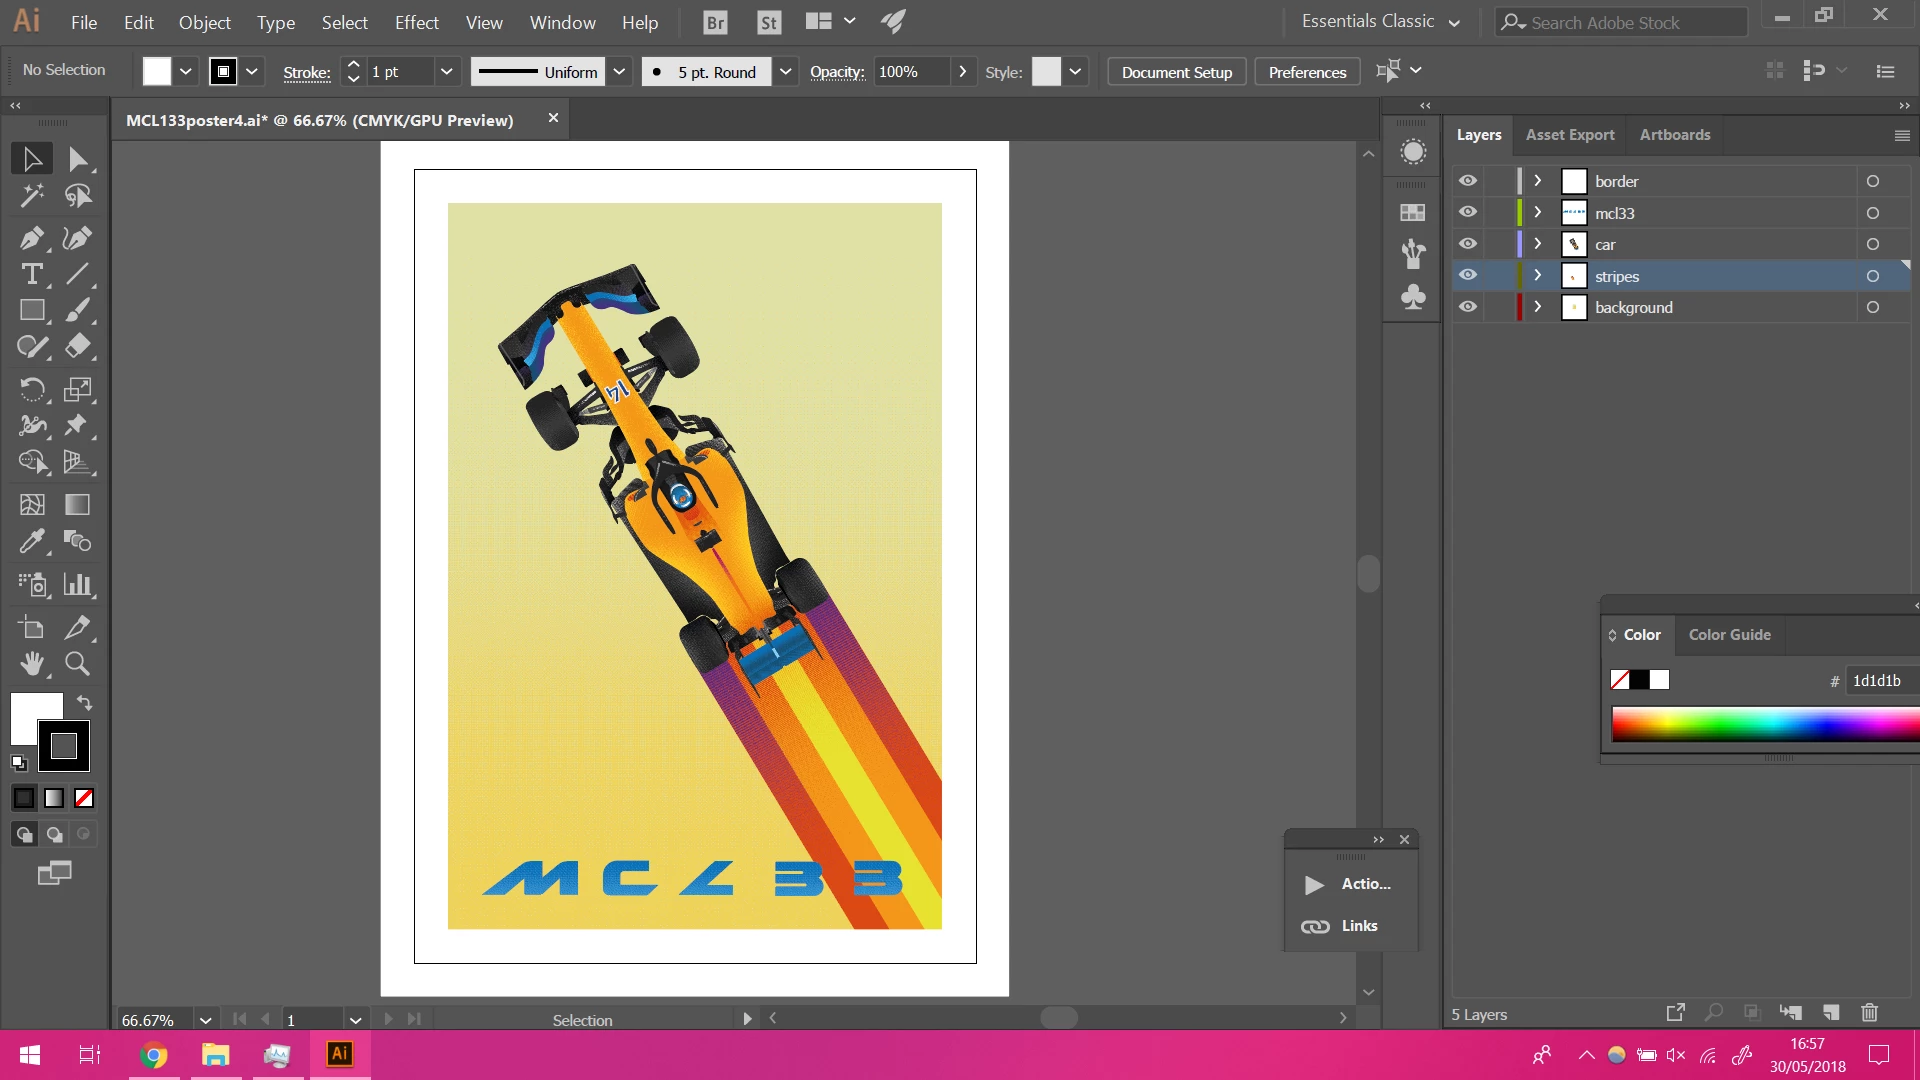The width and height of the screenshot is (1920, 1080).
Task: Click the Delete Selection trash icon
Action: (x=1869, y=1013)
